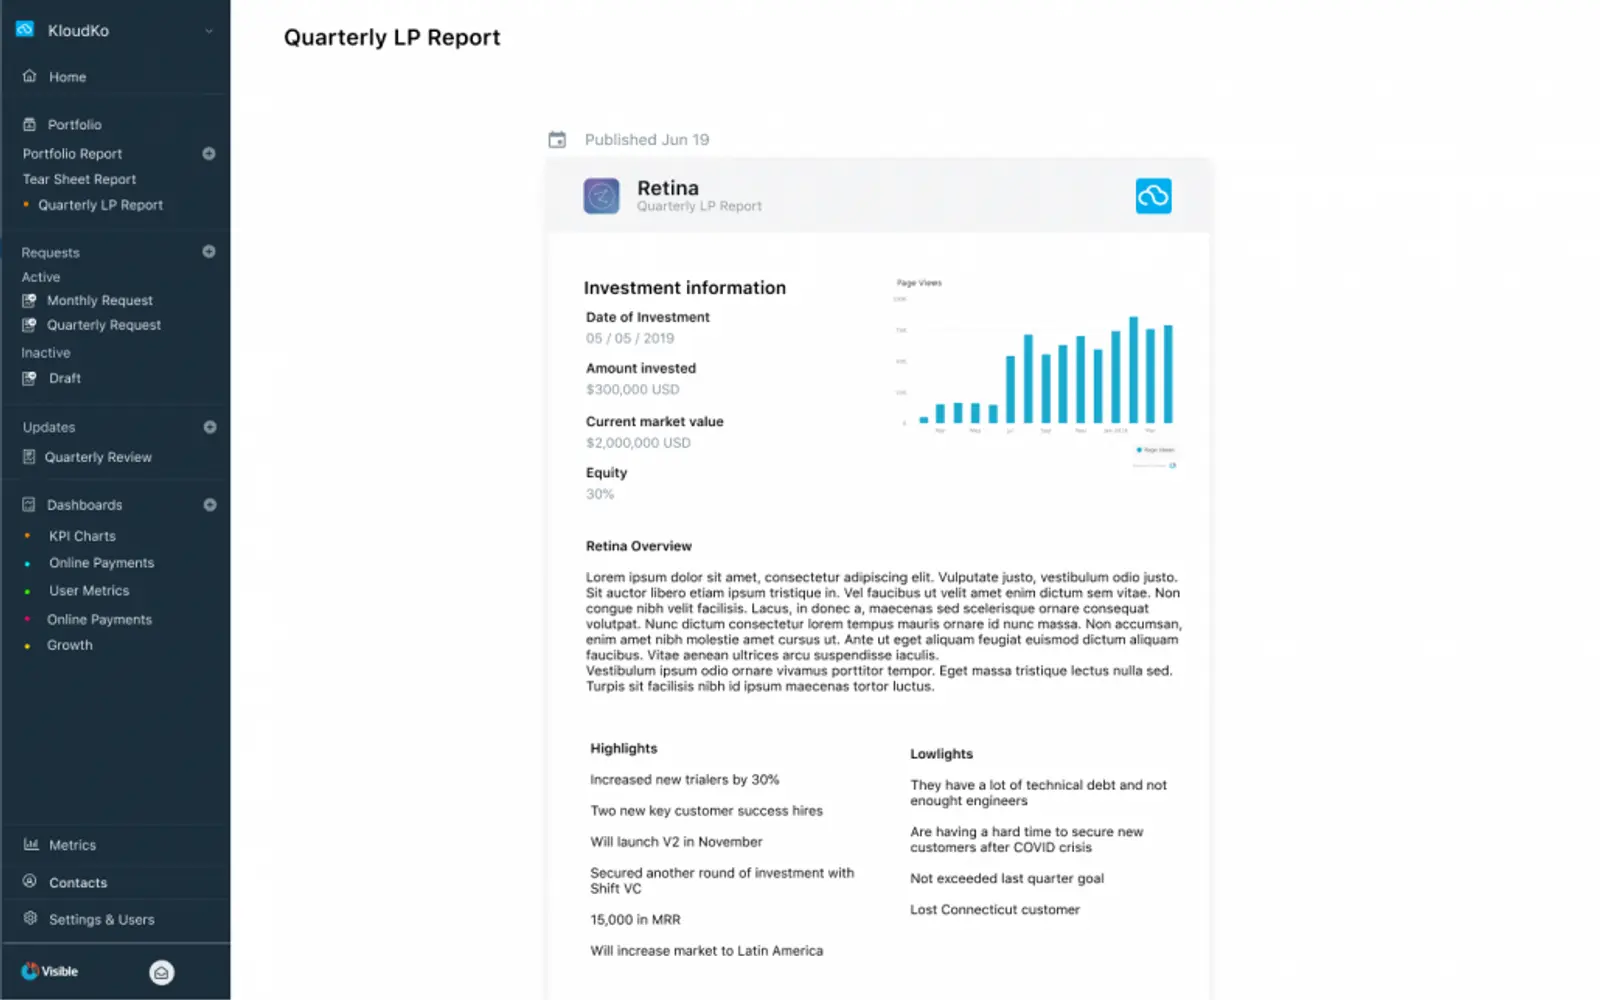Open the Growth dashboard
The width and height of the screenshot is (1600, 1000).
pos(70,645)
